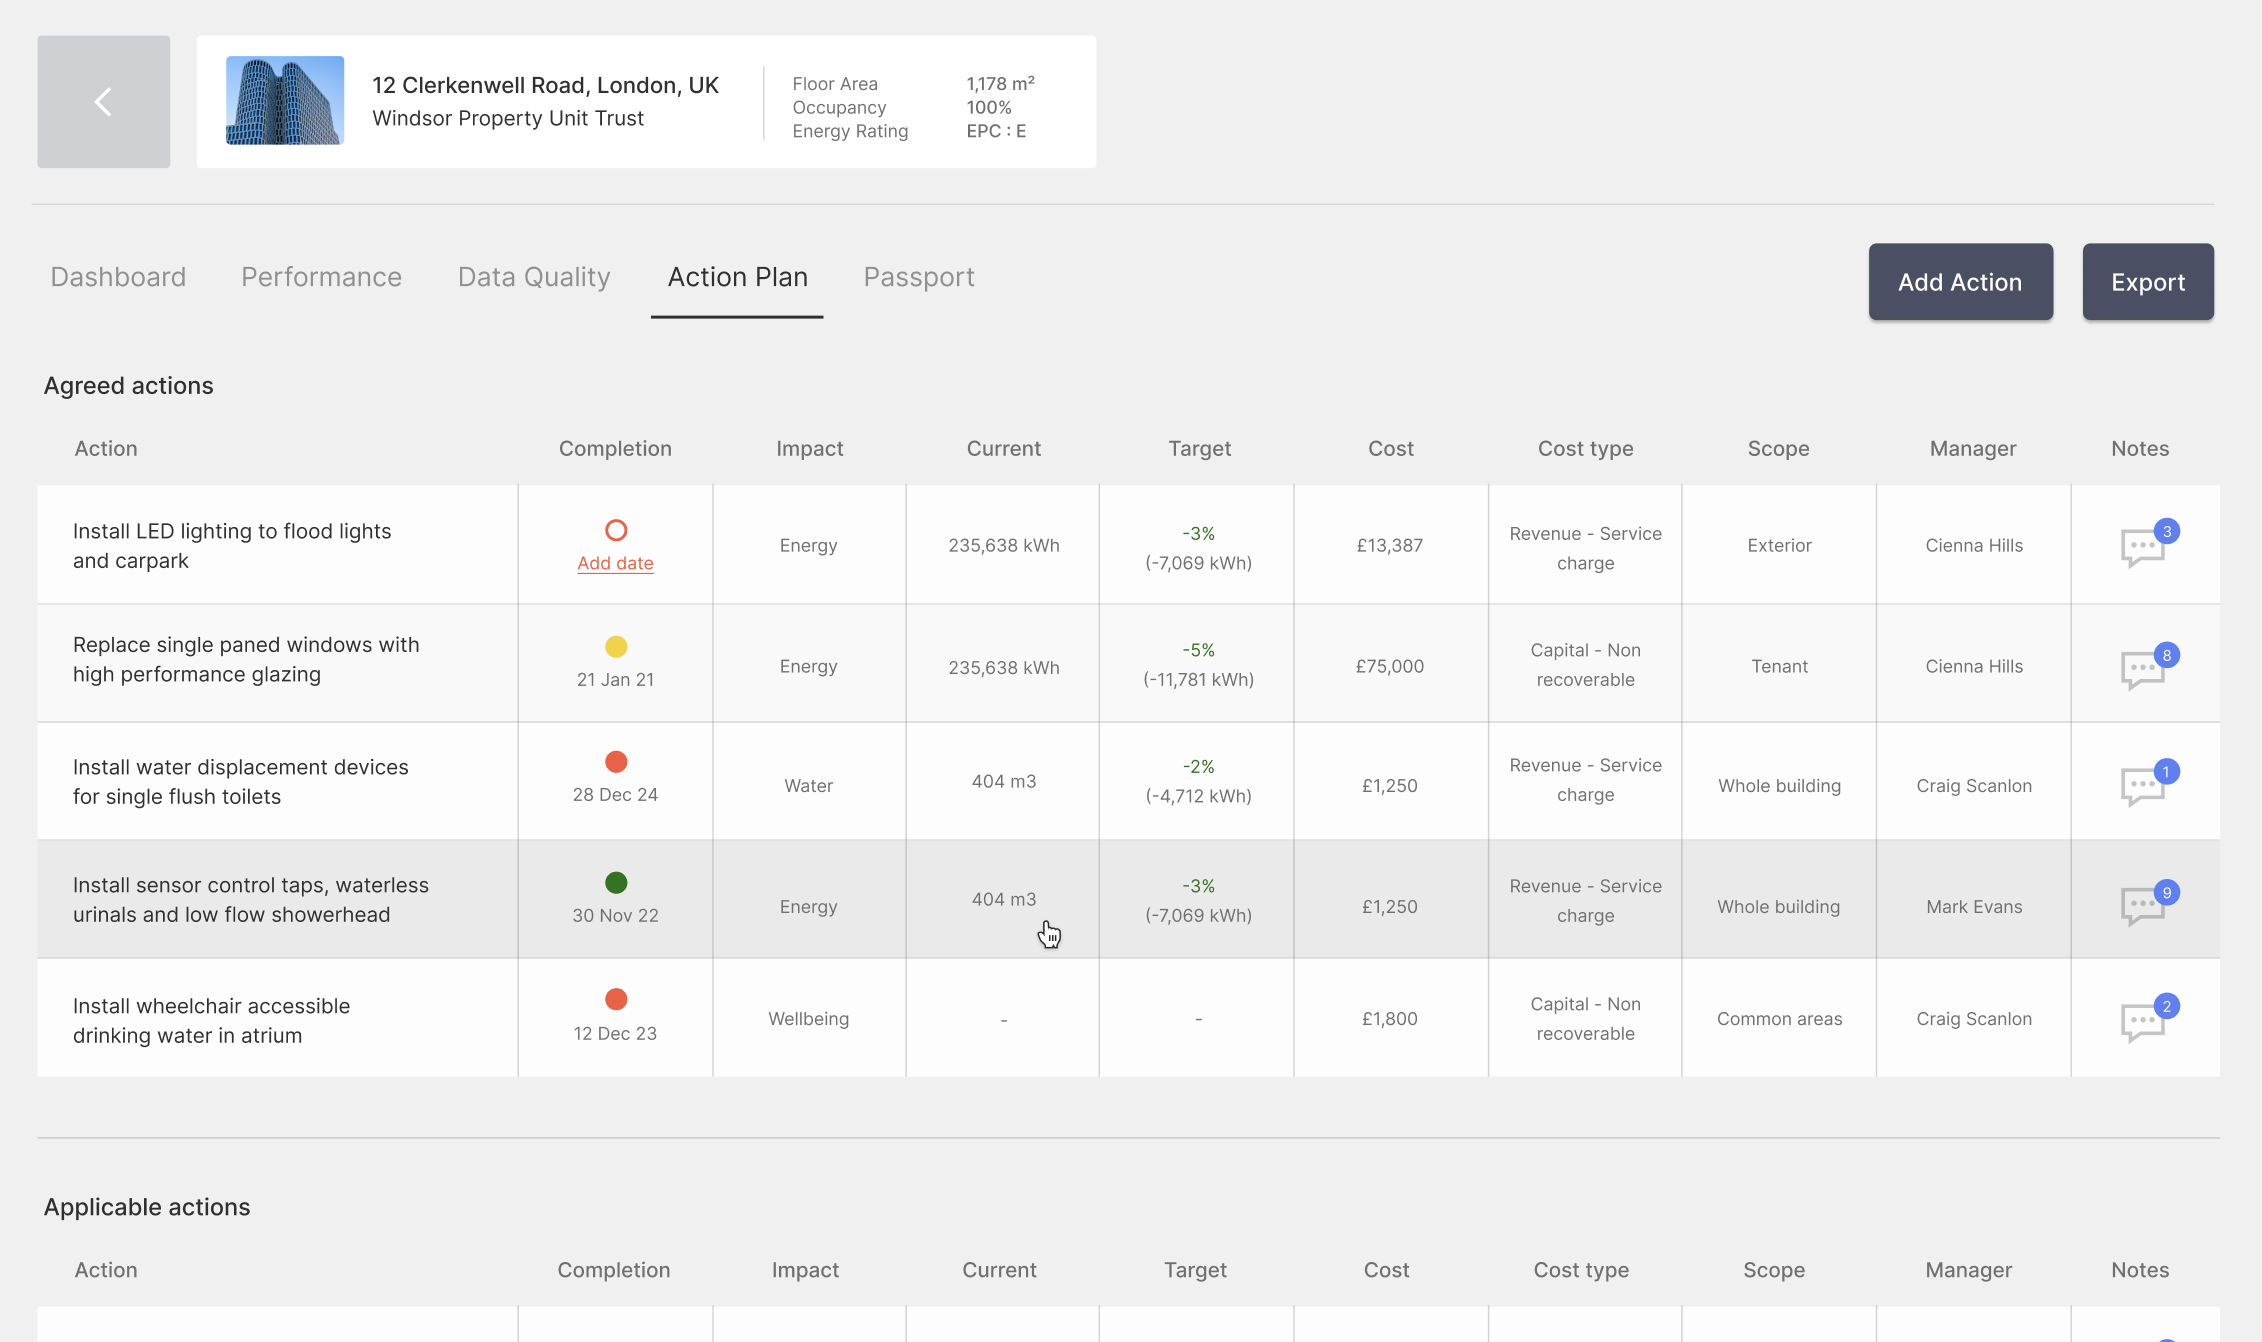Click red status dot dated 28 Dec 24
2262x1342 pixels.
pyautogui.click(x=616, y=762)
